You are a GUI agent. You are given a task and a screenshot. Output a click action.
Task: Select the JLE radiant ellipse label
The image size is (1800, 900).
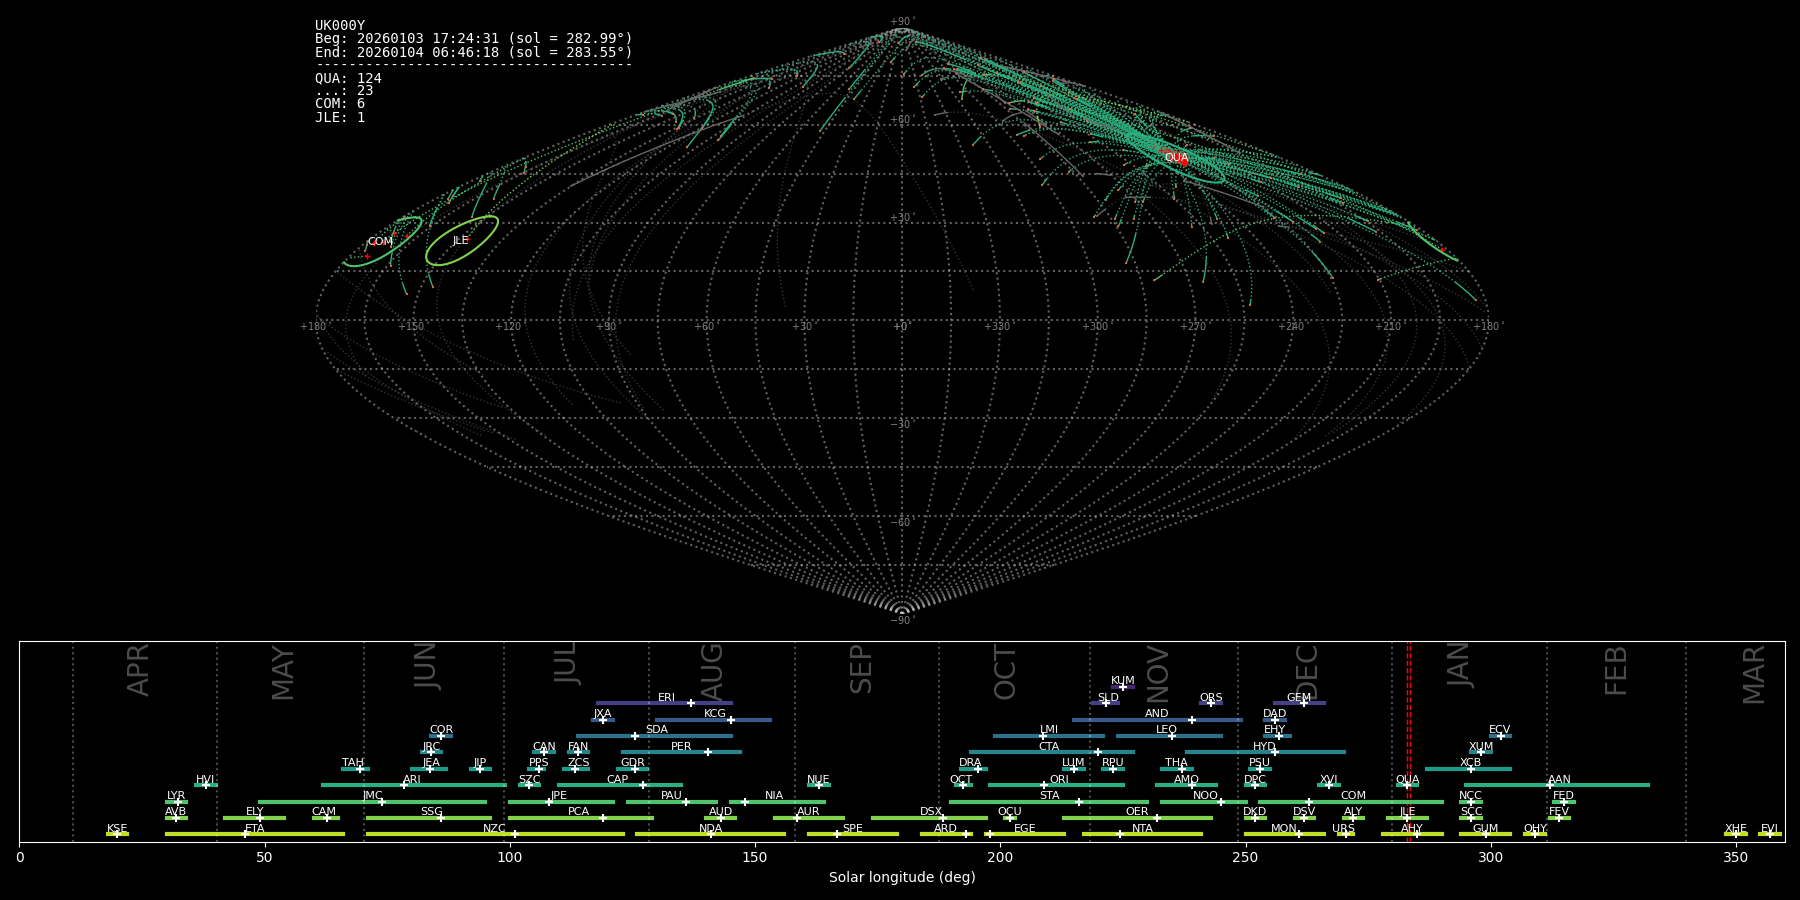(x=460, y=241)
